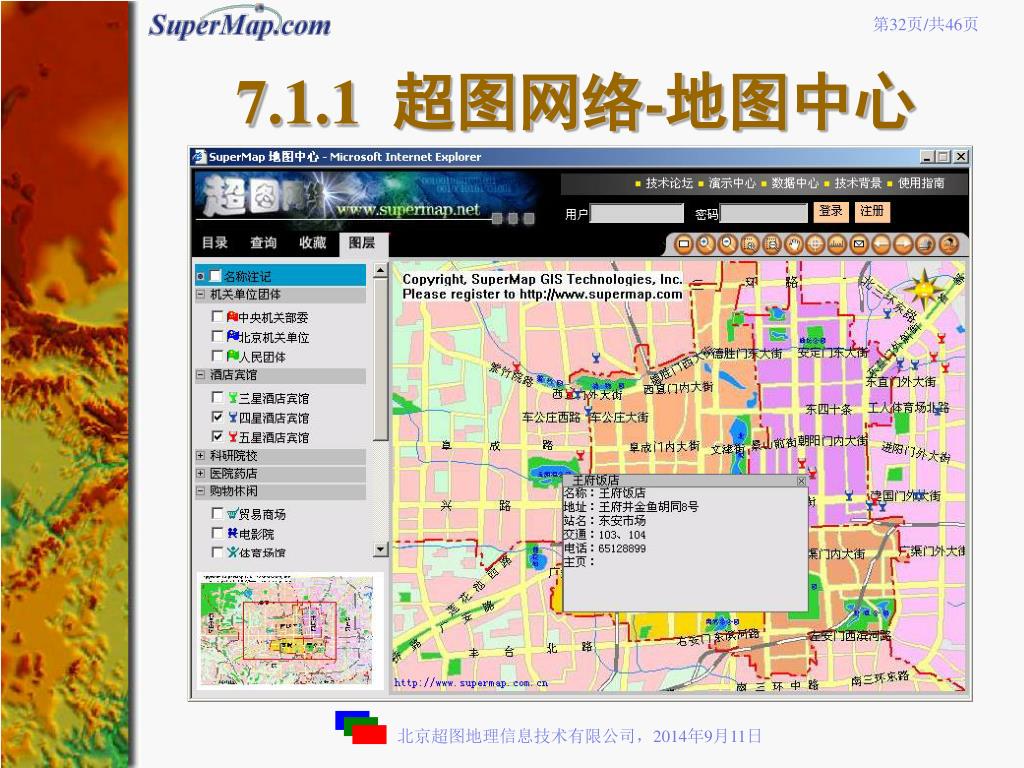Open the 技术论坛 link
1024x768 pixels.
tap(669, 184)
